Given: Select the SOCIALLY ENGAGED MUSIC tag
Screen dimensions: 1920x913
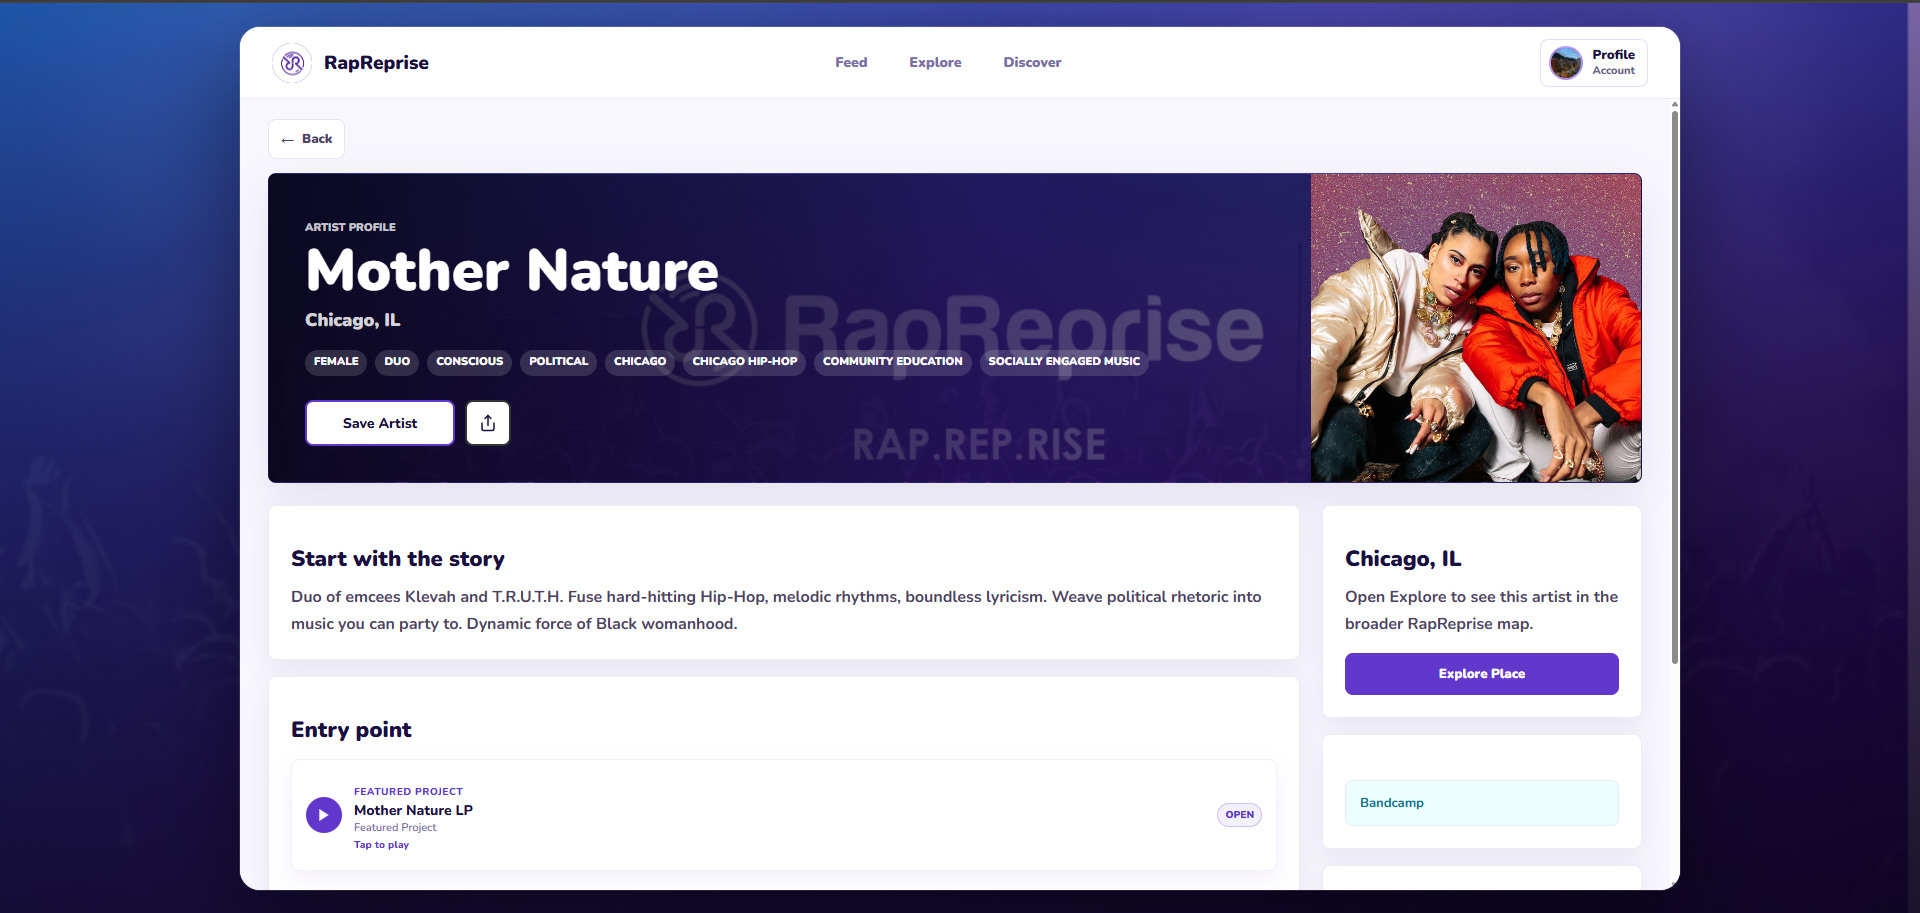Looking at the screenshot, I should tap(1064, 362).
